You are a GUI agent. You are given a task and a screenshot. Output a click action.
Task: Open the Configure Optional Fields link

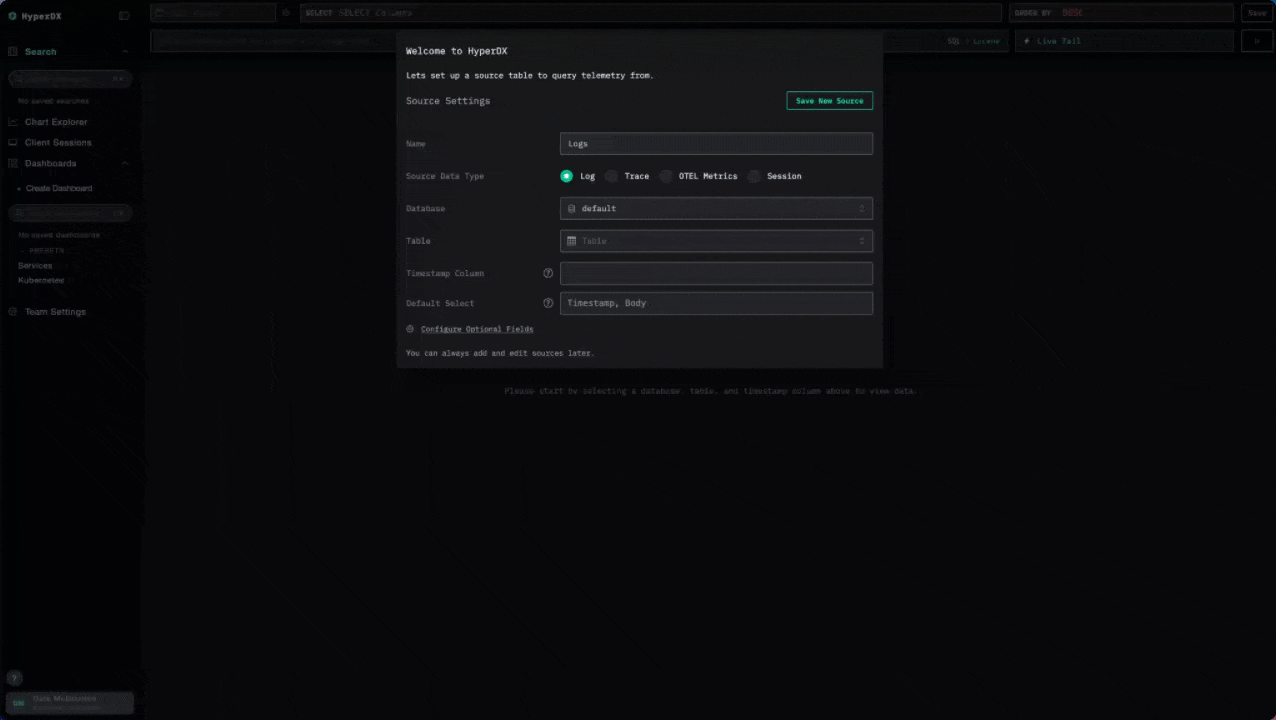pyautogui.click(x=477, y=329)
